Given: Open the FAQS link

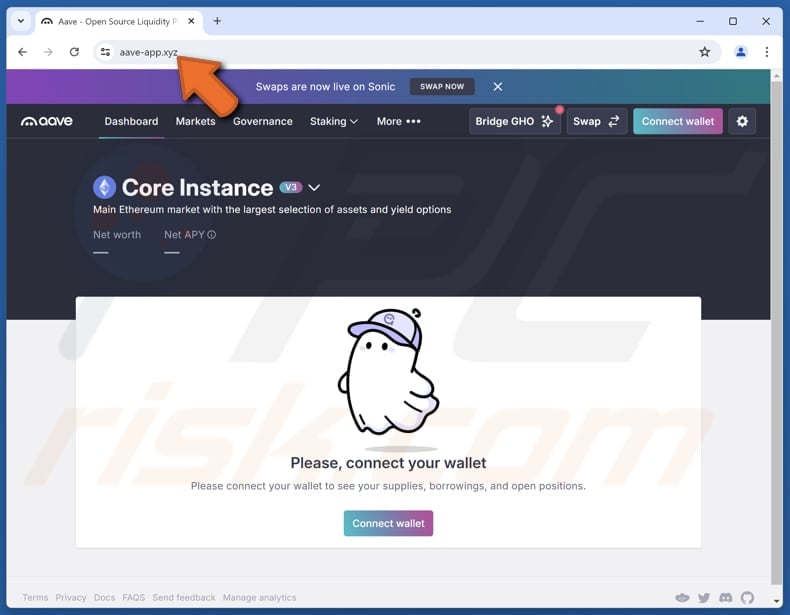Looking at the screenshot, I should click(134, 598).
